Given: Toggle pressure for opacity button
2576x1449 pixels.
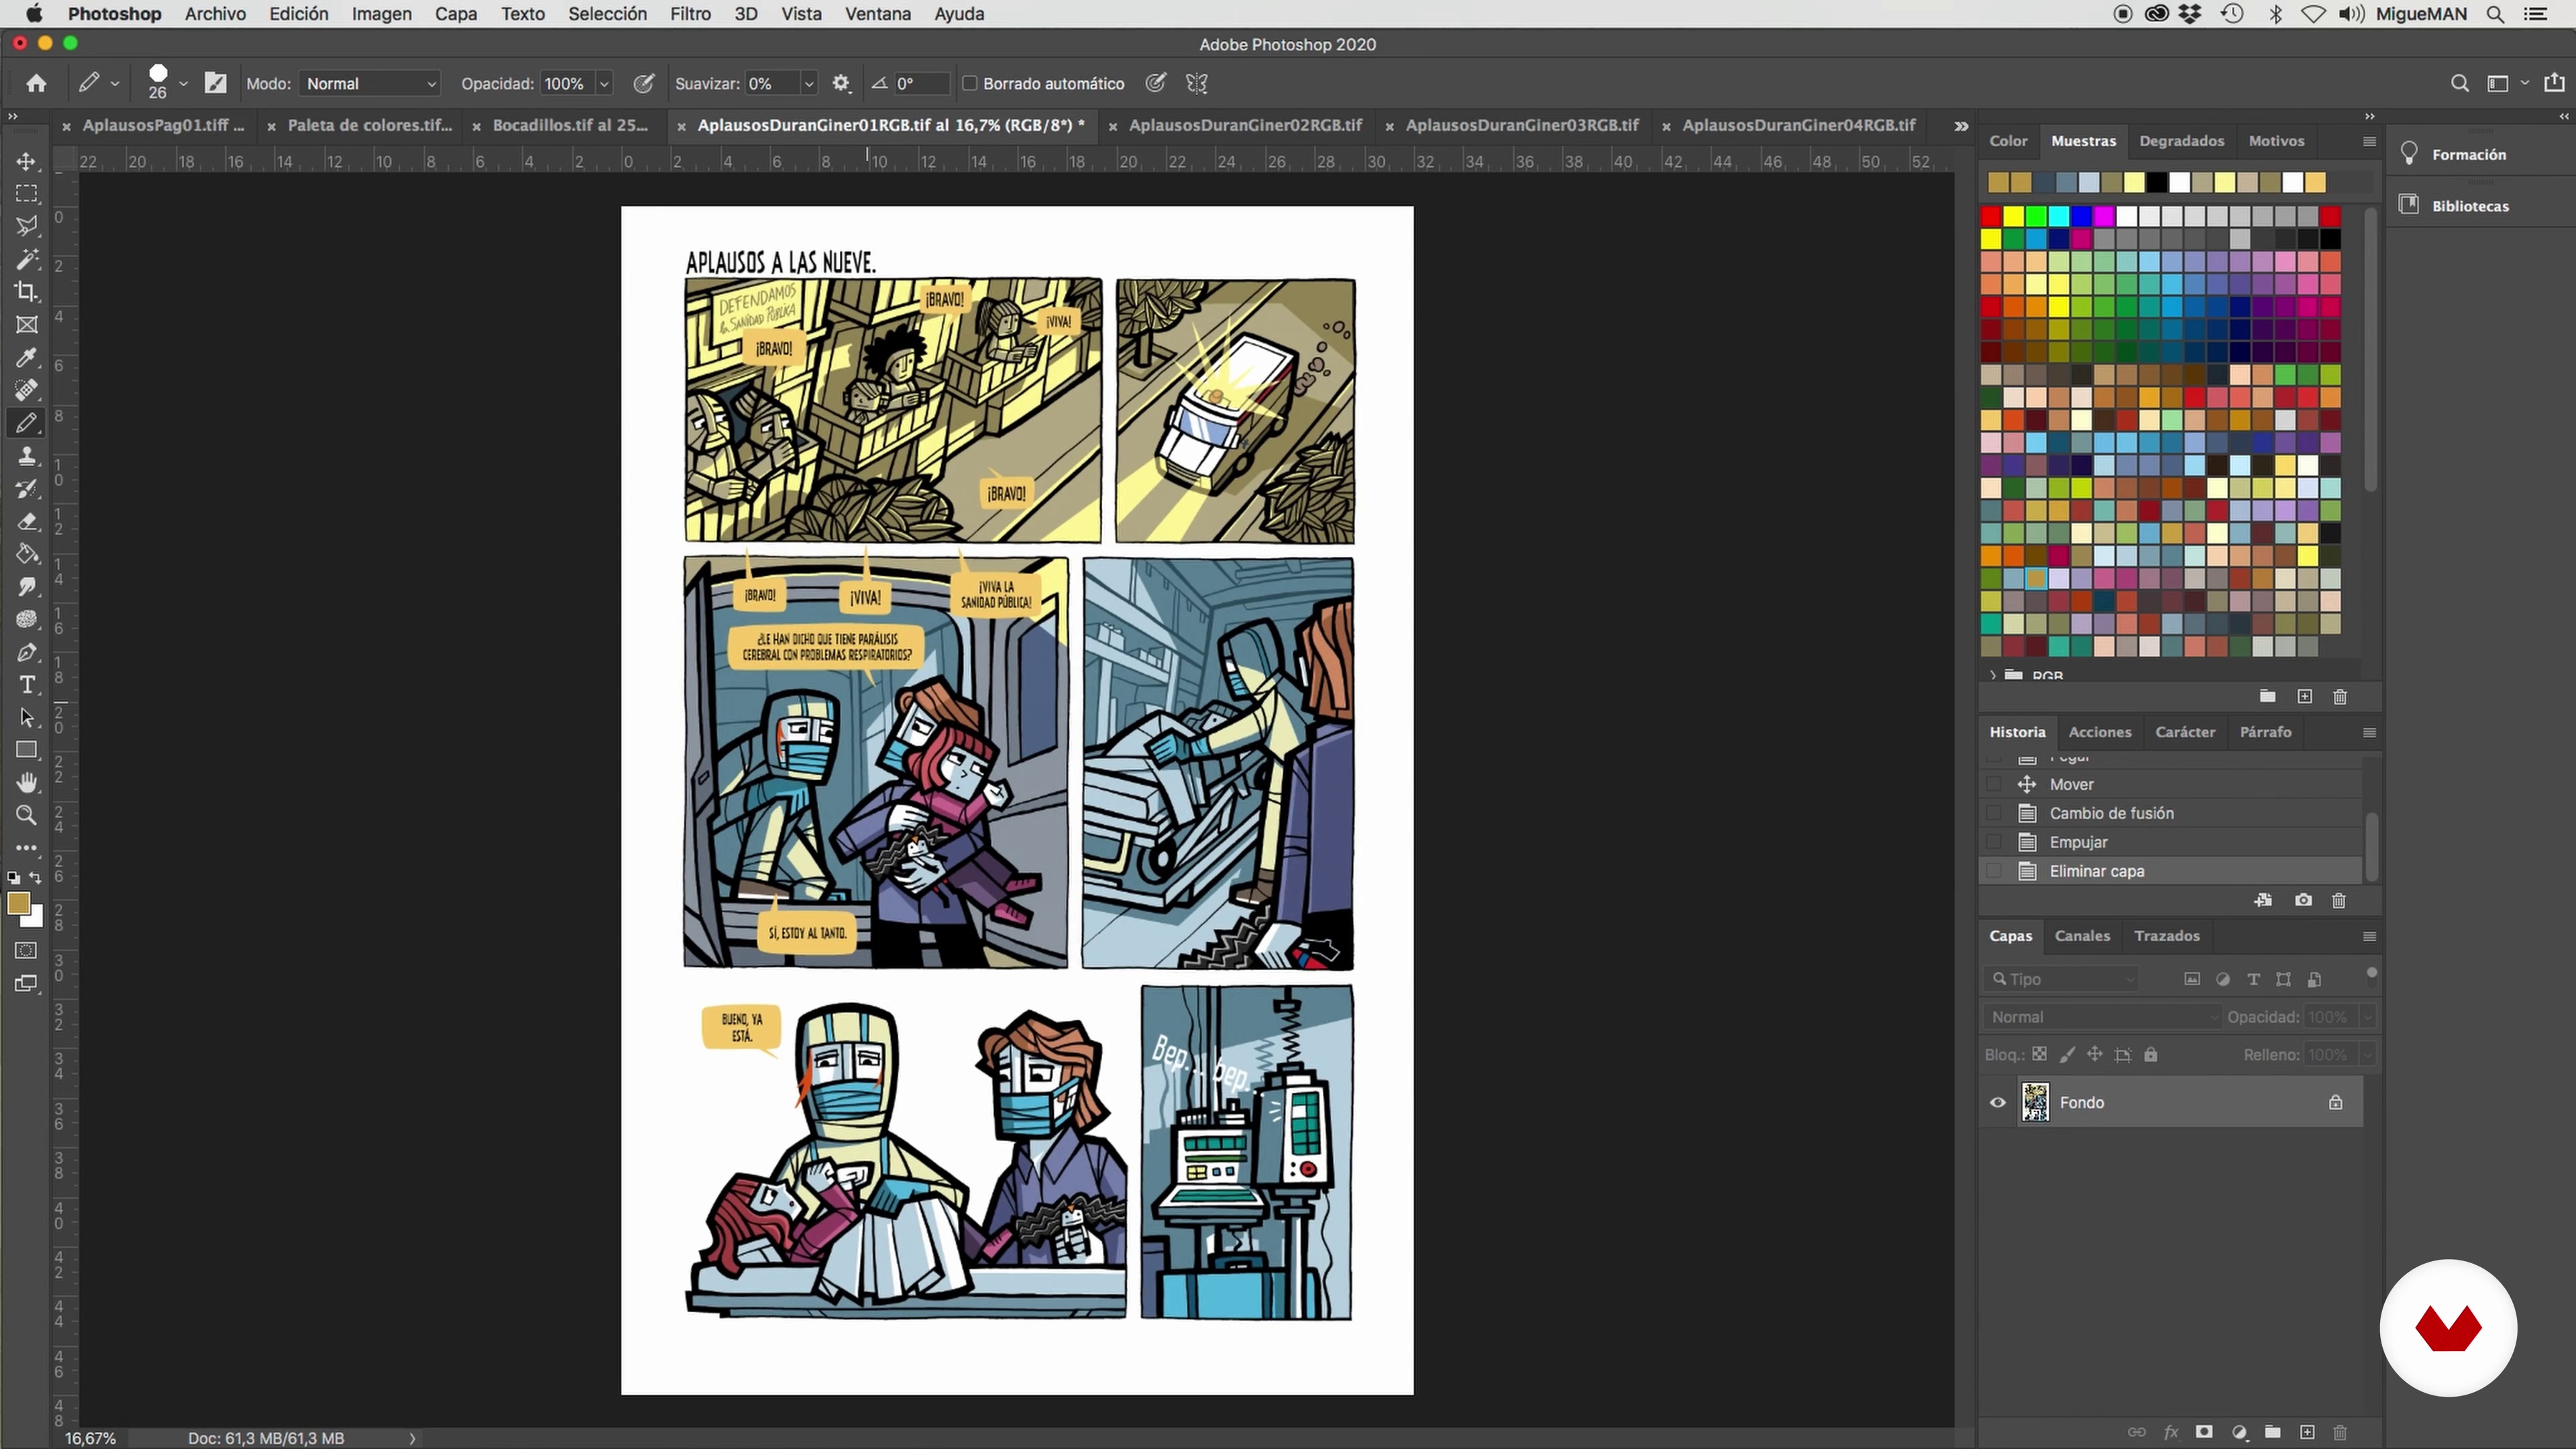Looking at the screenshot, I should tap(644, 84).
